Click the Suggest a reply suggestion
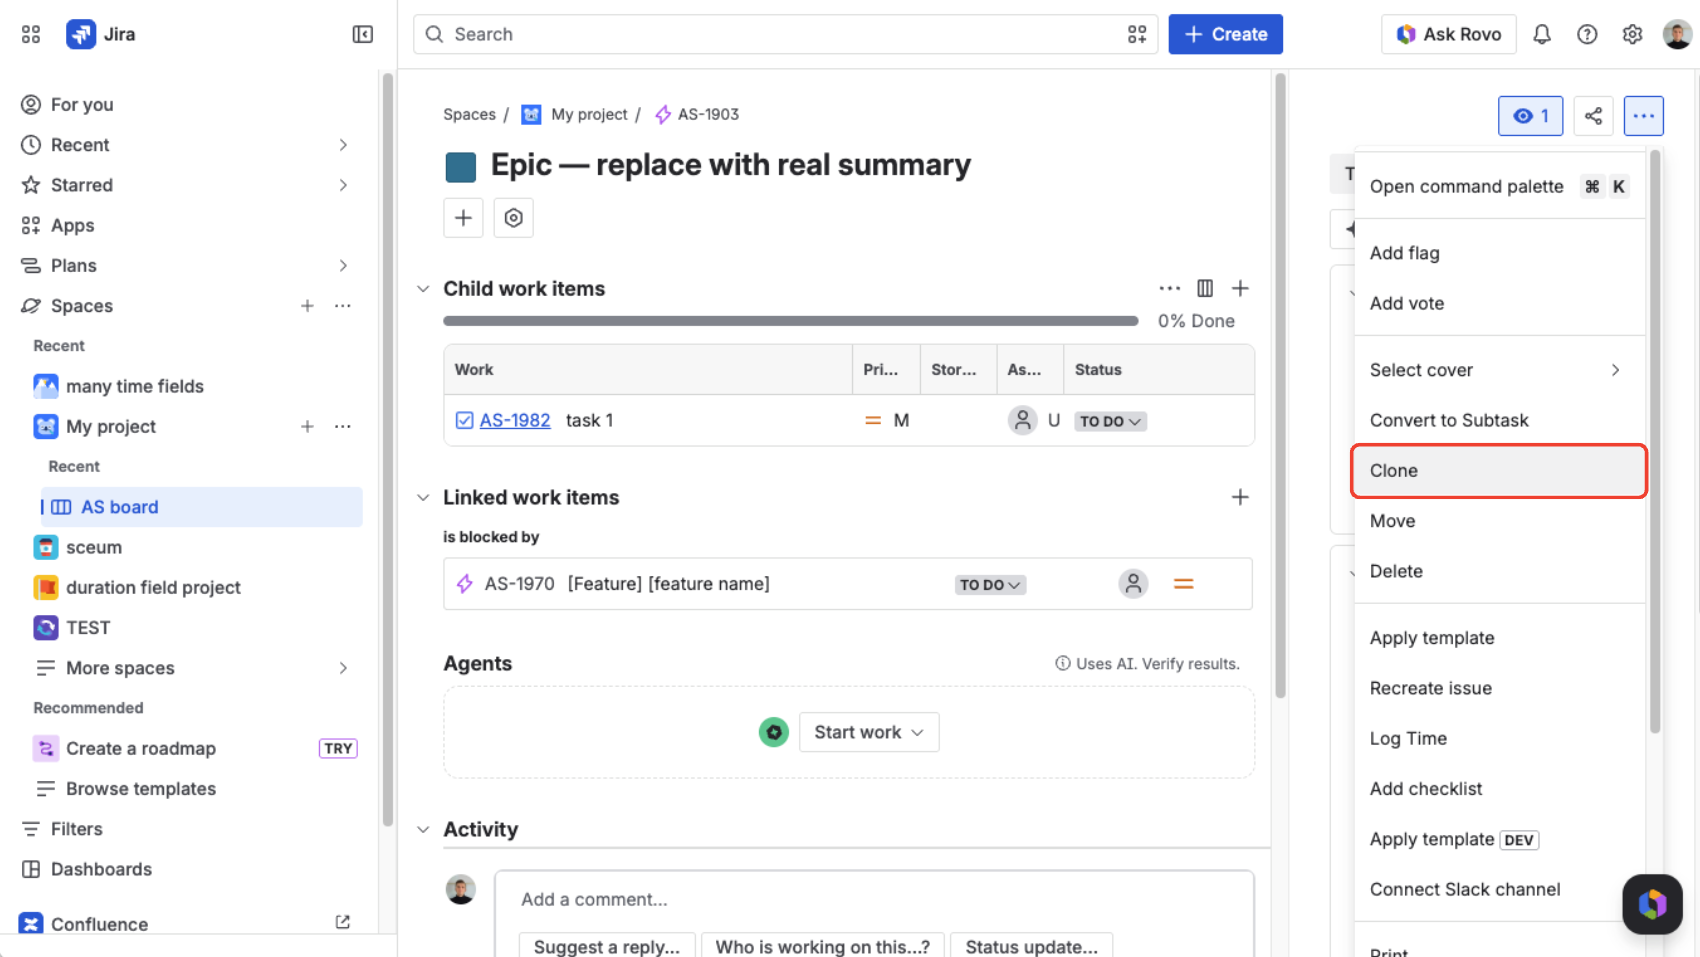Screen dimensions: 1700x957 click(607, 946)
